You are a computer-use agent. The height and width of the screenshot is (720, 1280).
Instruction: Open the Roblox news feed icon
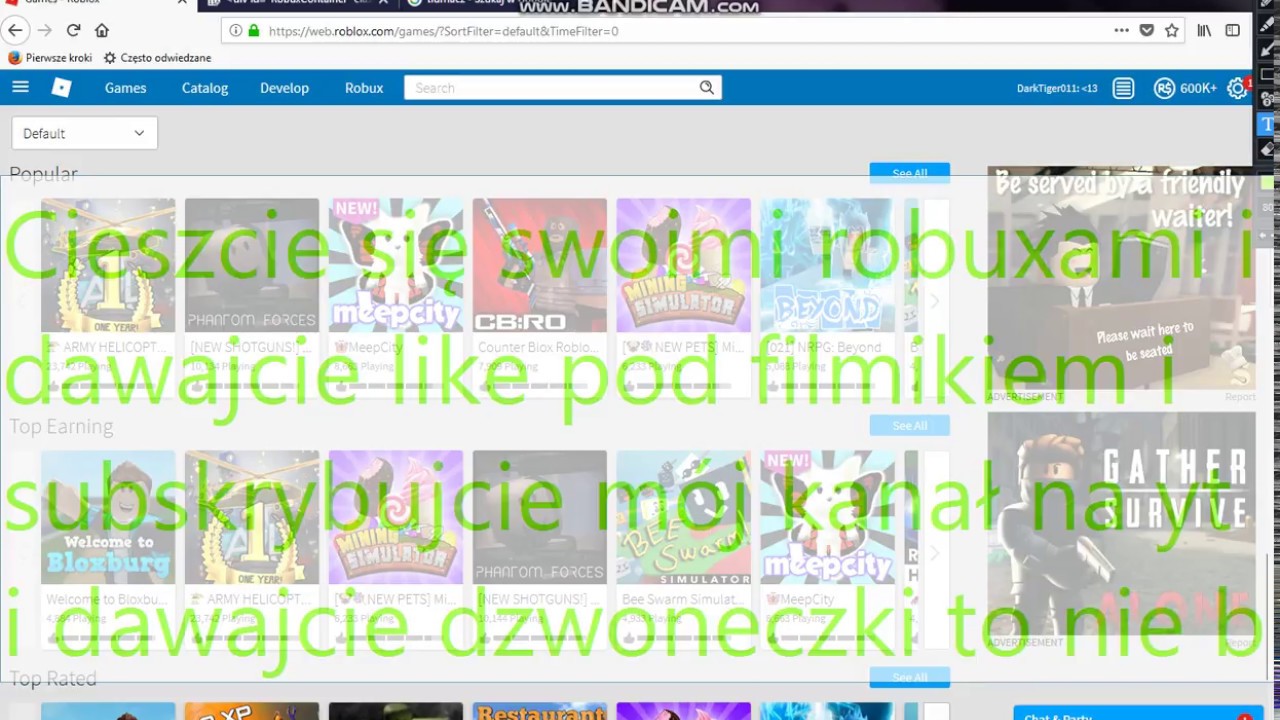point(1123,88)
